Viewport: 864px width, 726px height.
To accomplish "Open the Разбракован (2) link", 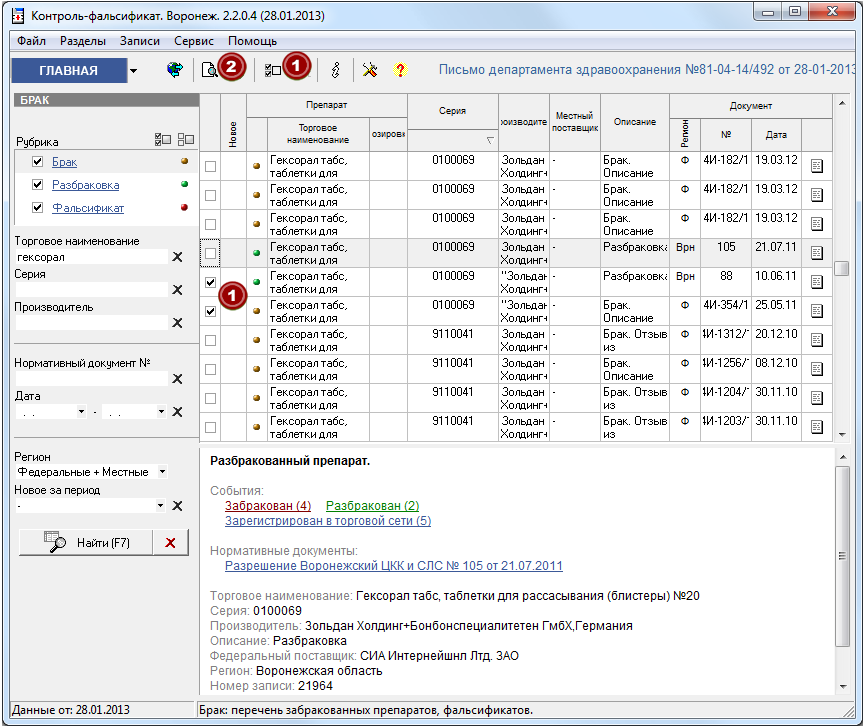I will [372, 506].
